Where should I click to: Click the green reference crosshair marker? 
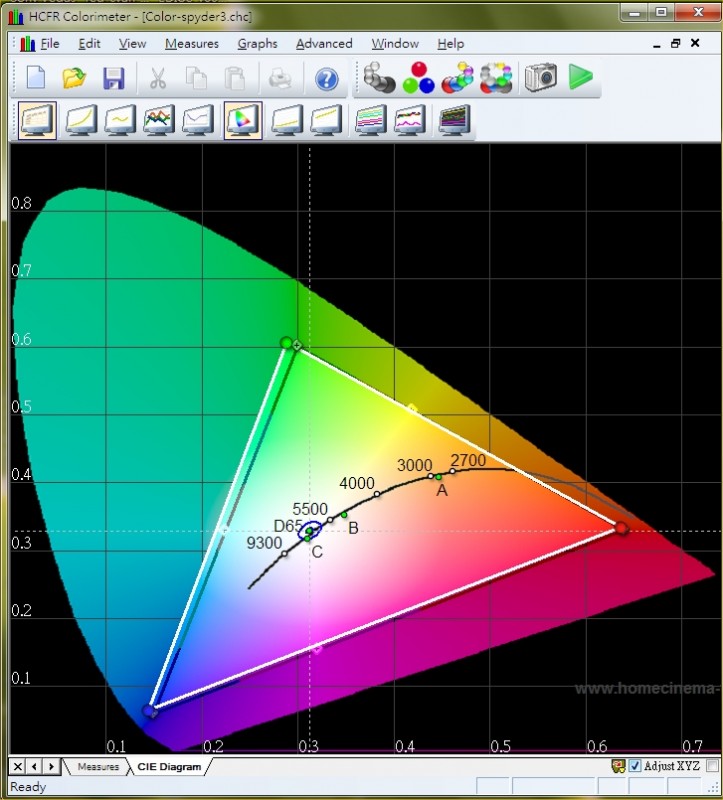click(296, 345)
